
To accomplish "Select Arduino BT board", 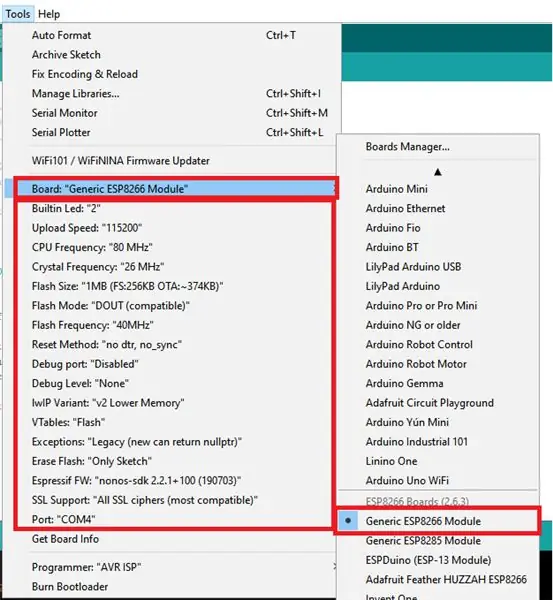I will [x=438, y=248].
